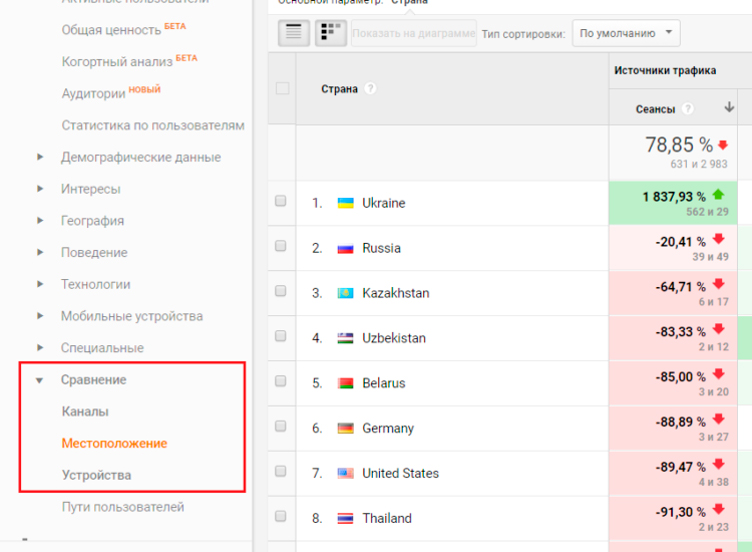Switch to the data table view icon
Image resolution: width=752 pixels, height=552 pixels.
(294, 33)
